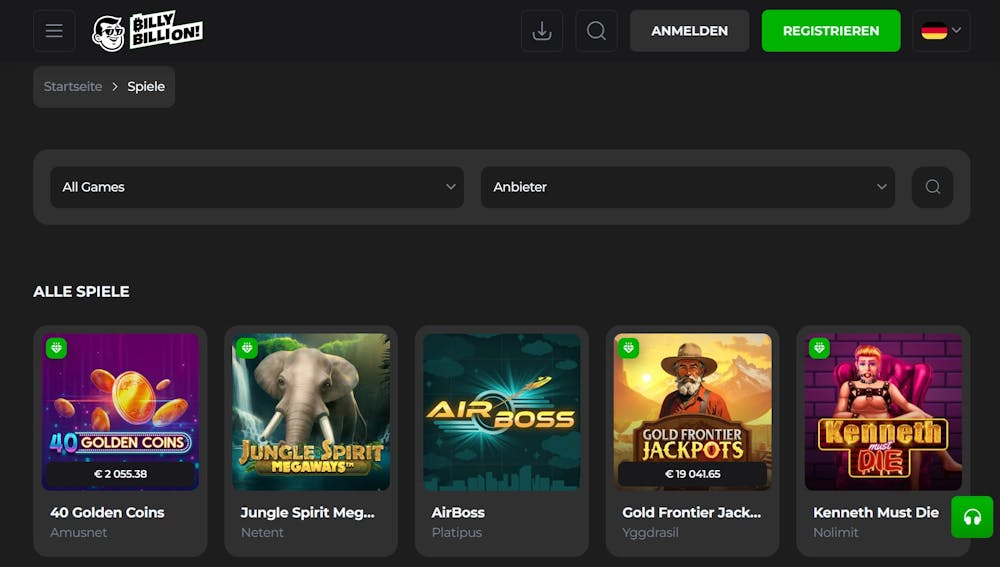
Task: Open the Gold Frontier Jackpots thumbnail
Action: tap(693, 412)
